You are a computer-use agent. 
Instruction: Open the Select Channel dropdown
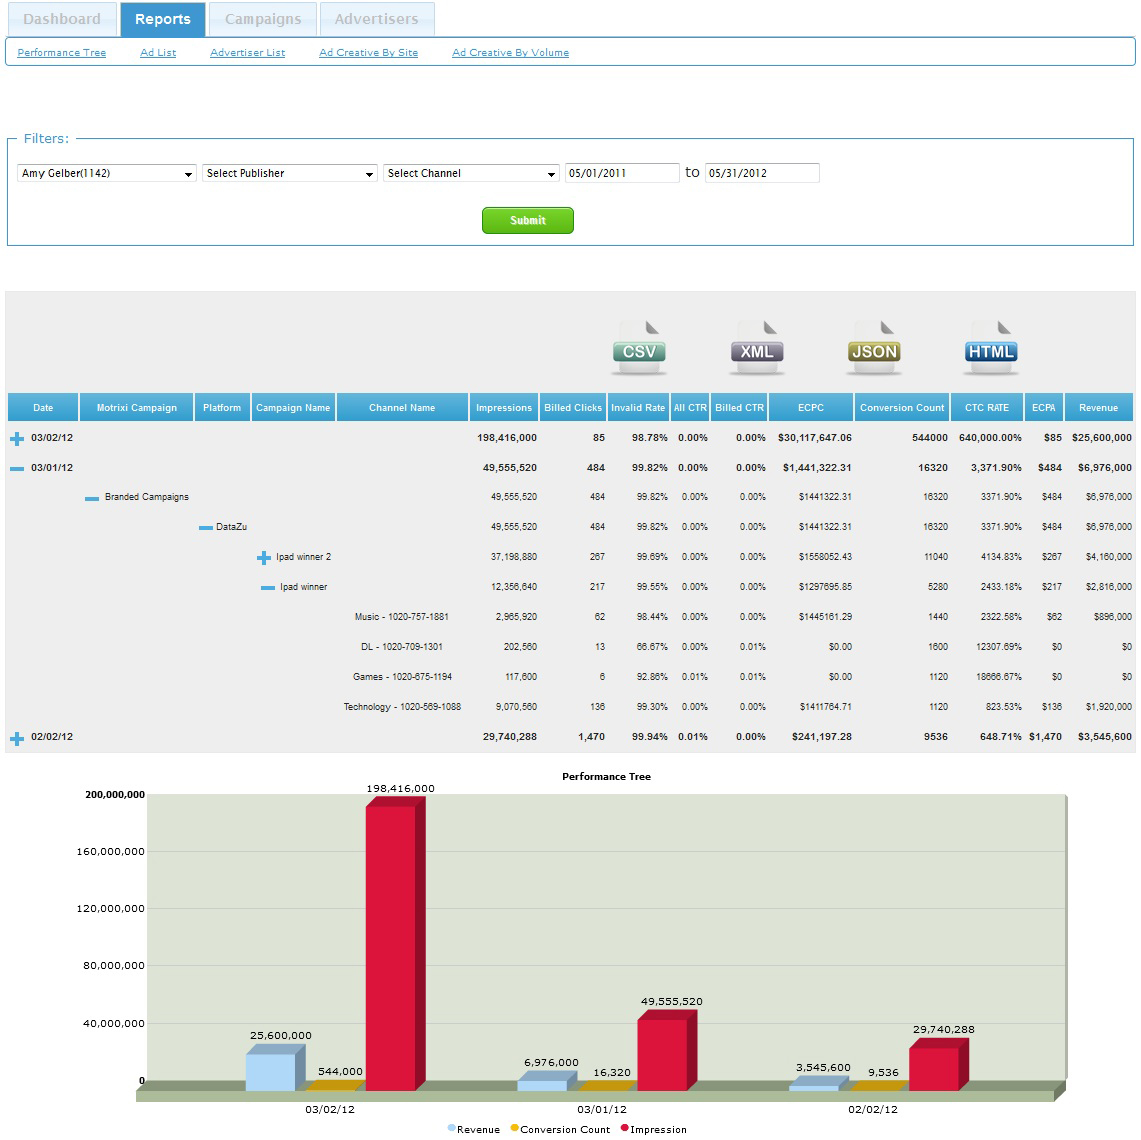click(471, 174)
